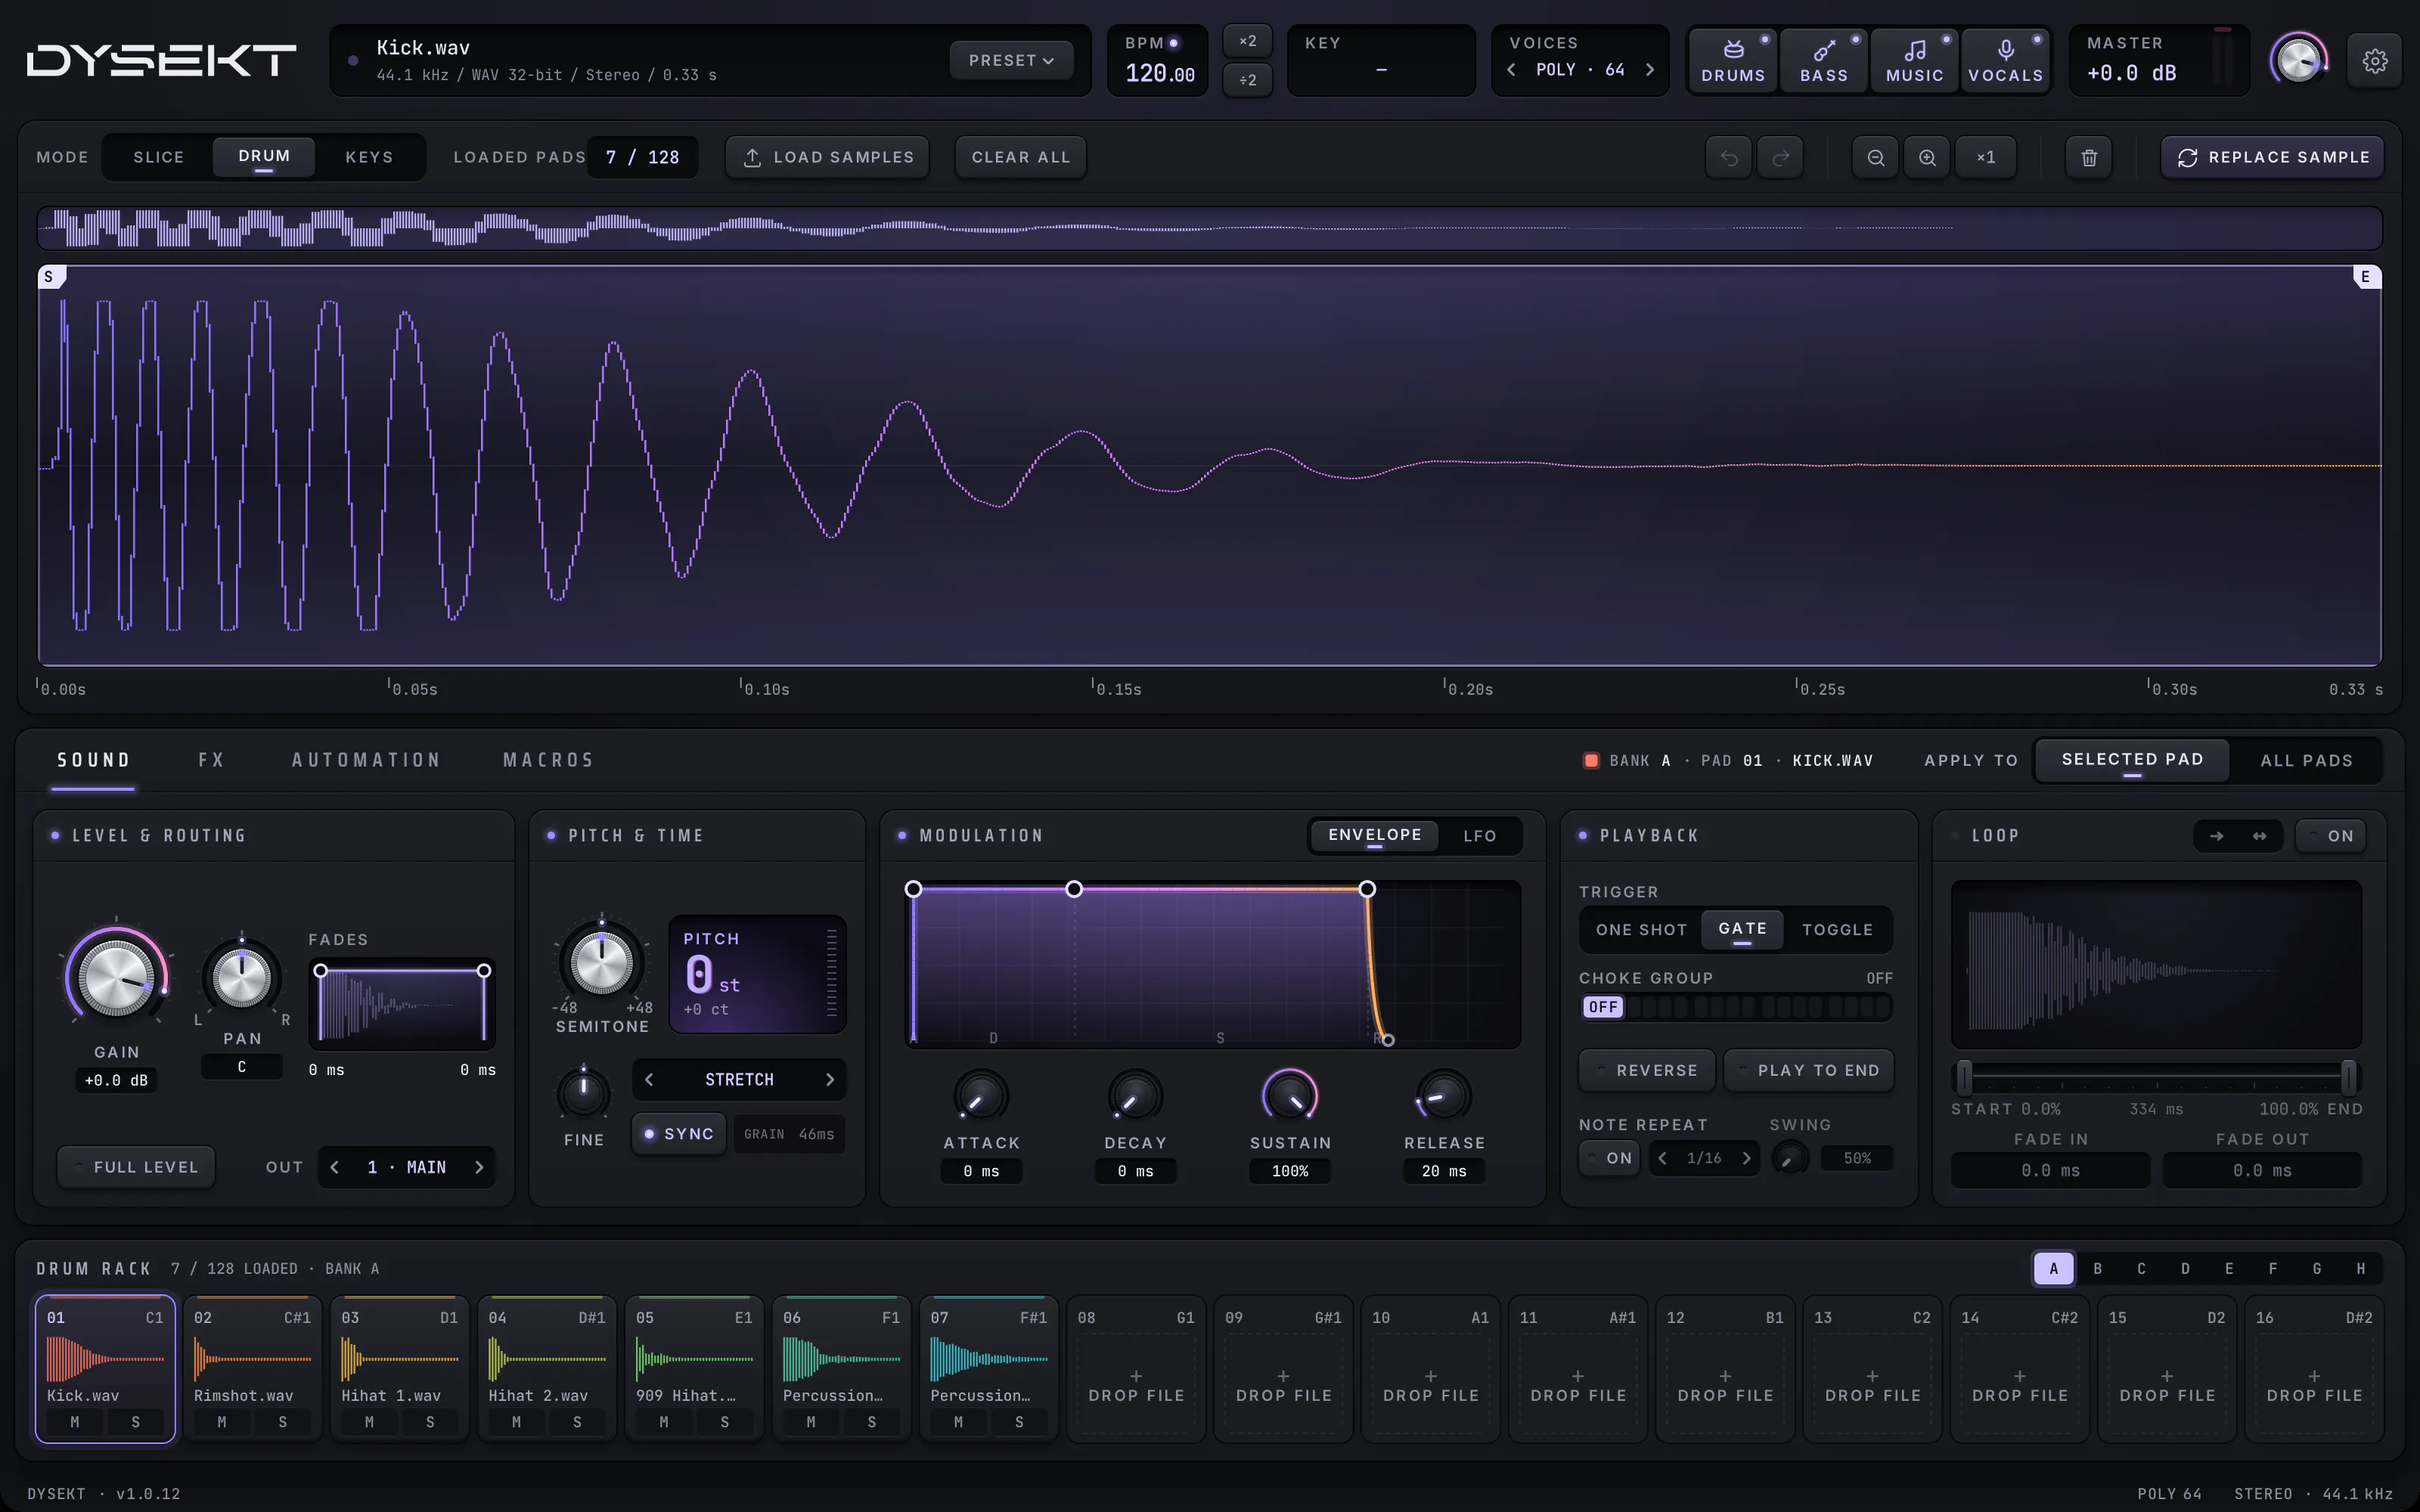Open the settings gear icon

coord(2375,61)
